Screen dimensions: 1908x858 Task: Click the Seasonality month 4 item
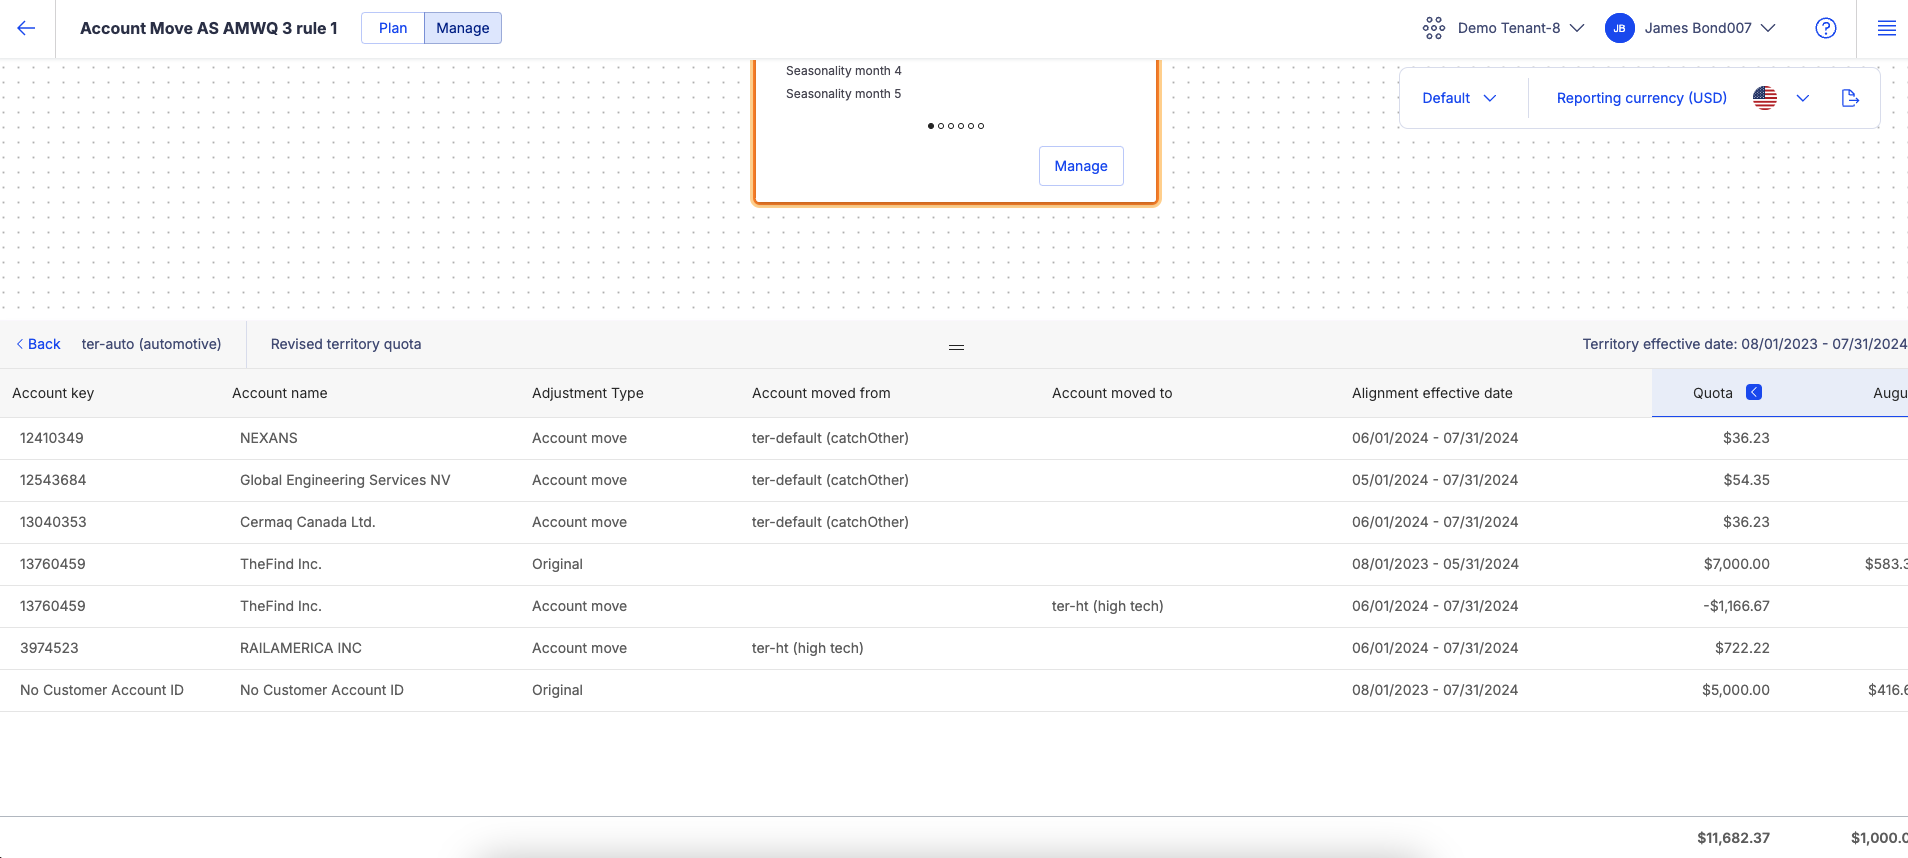click(844, 71)
